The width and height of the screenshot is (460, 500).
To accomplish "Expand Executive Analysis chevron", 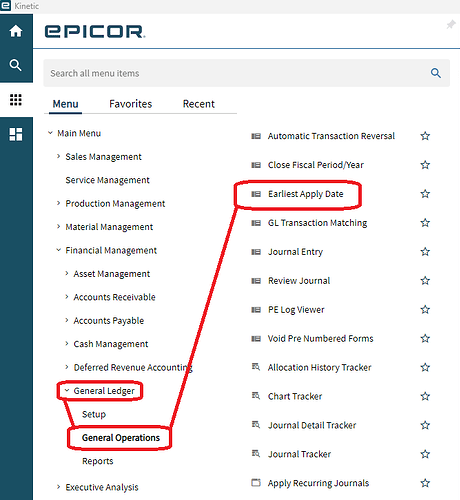I will [x=58, y=487].
